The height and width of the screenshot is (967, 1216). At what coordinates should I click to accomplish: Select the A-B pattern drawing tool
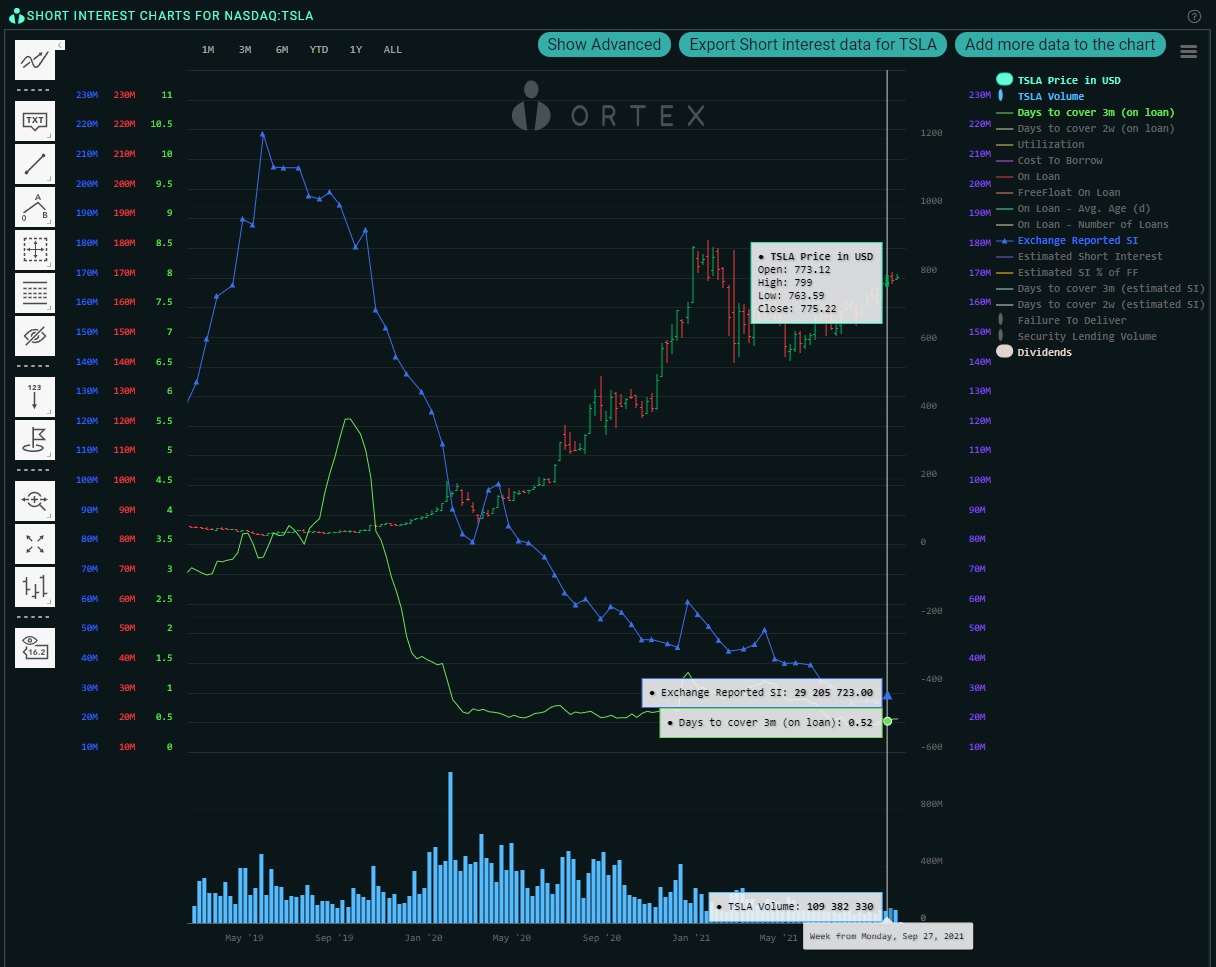[35, 207]
